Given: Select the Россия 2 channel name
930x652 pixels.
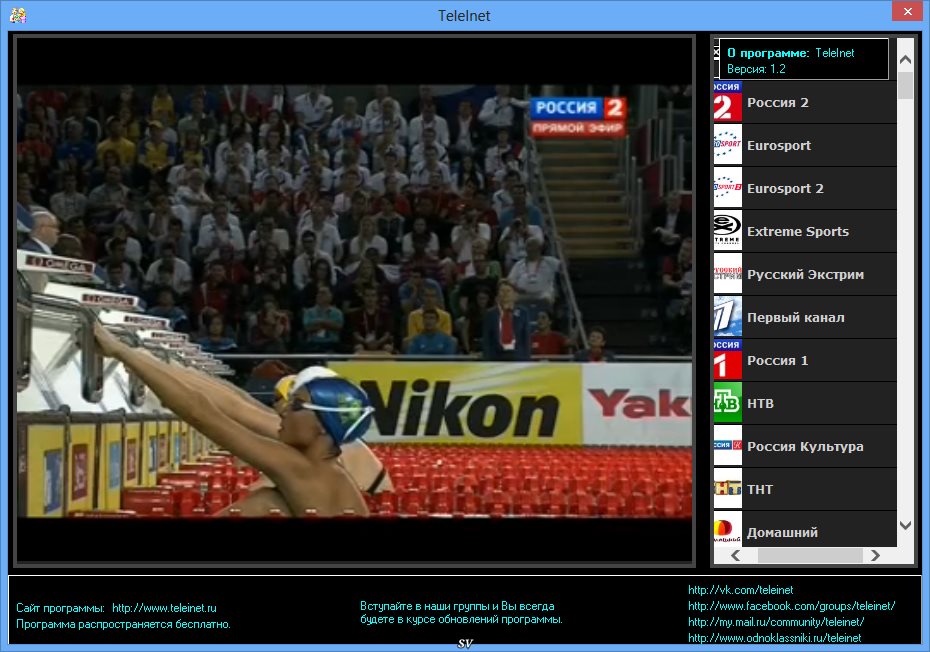Looking at the screenshot, I should (x=778, y=102).
